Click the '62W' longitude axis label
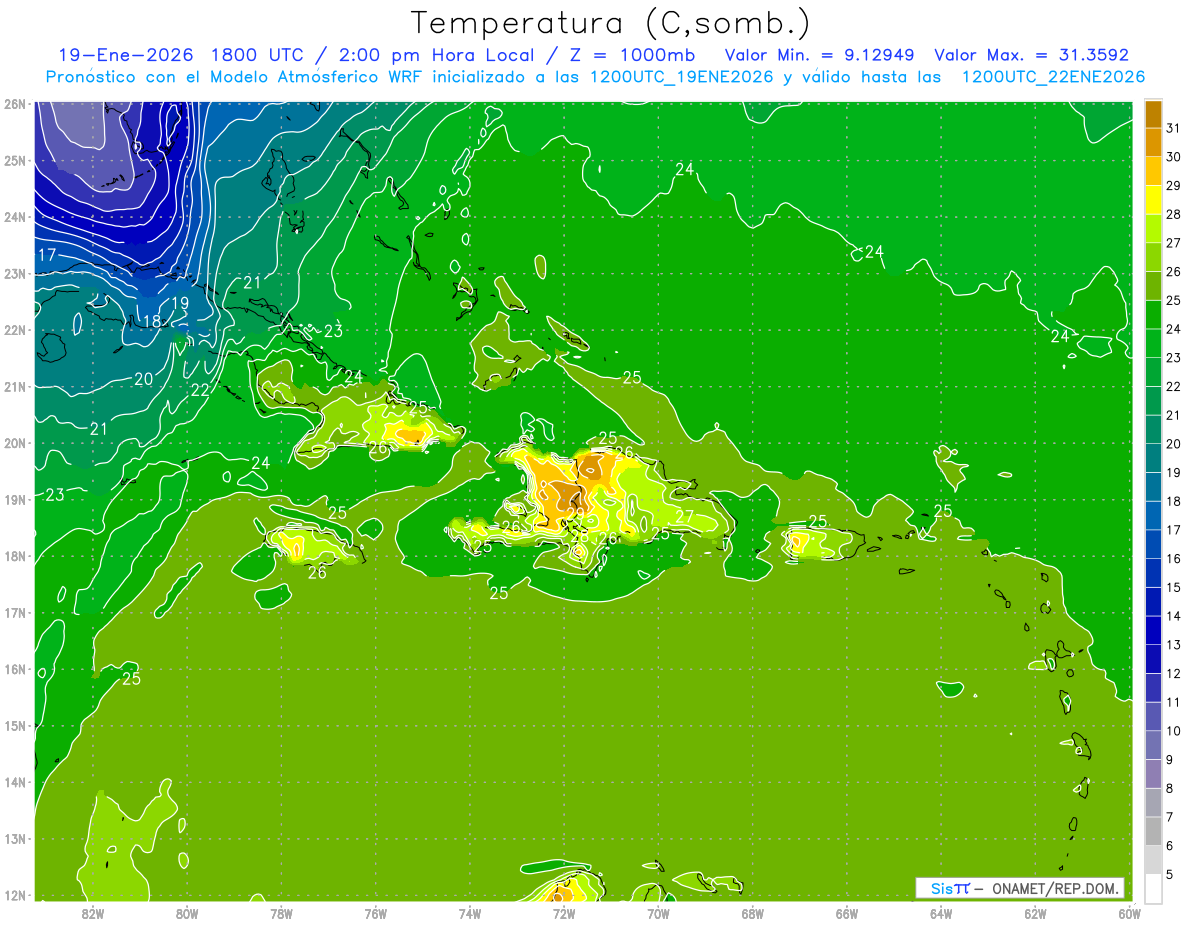Image resolution: width=1200 pixels, height=927 pixels. pos(1035,913)
